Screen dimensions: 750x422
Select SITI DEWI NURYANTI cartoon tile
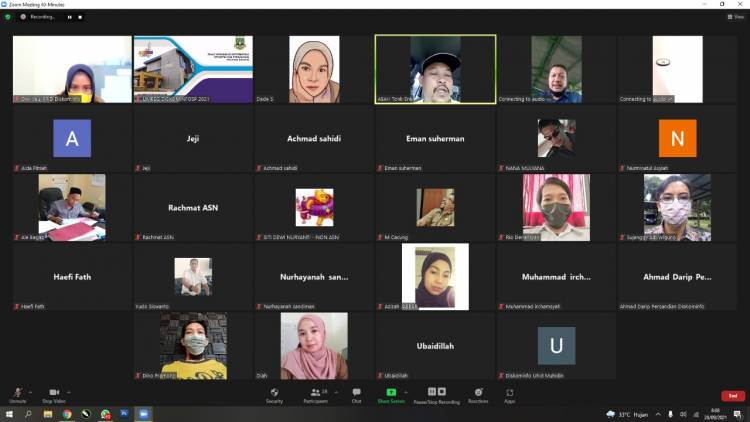[314, 208]
